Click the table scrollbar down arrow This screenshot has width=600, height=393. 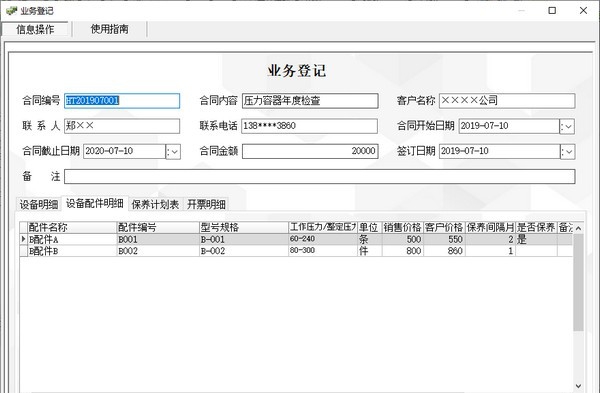point(579,386)
